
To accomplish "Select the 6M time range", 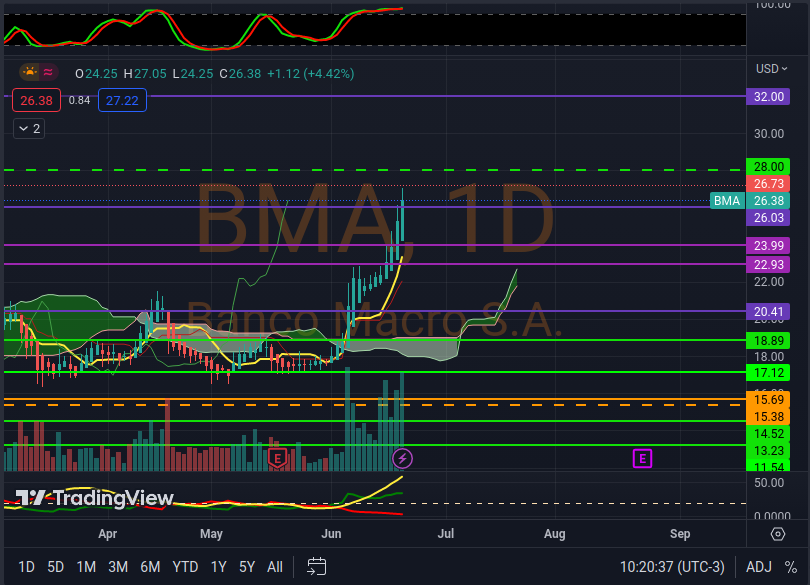I will [150, 567].
